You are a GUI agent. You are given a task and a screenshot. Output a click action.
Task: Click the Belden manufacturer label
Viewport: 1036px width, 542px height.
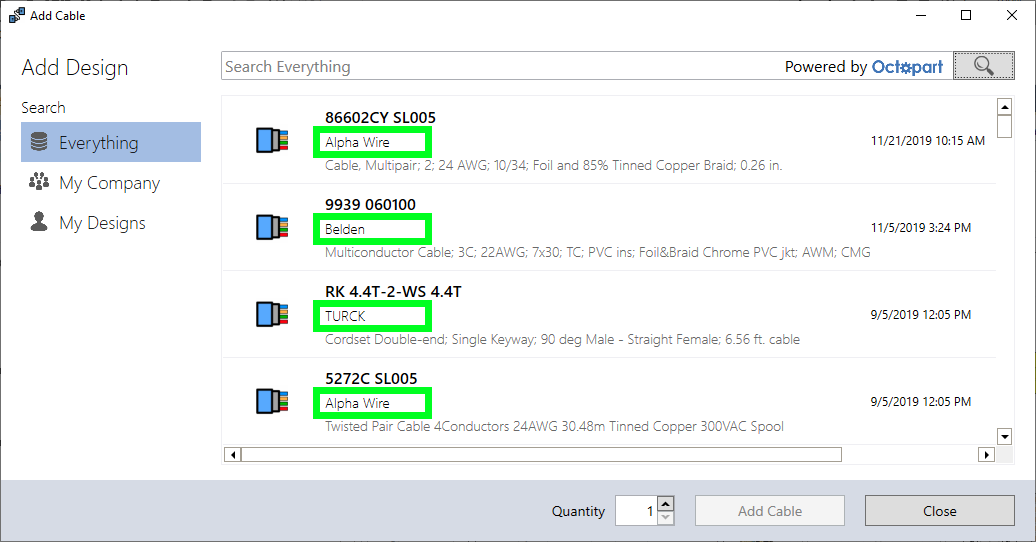tap(345, 229)
